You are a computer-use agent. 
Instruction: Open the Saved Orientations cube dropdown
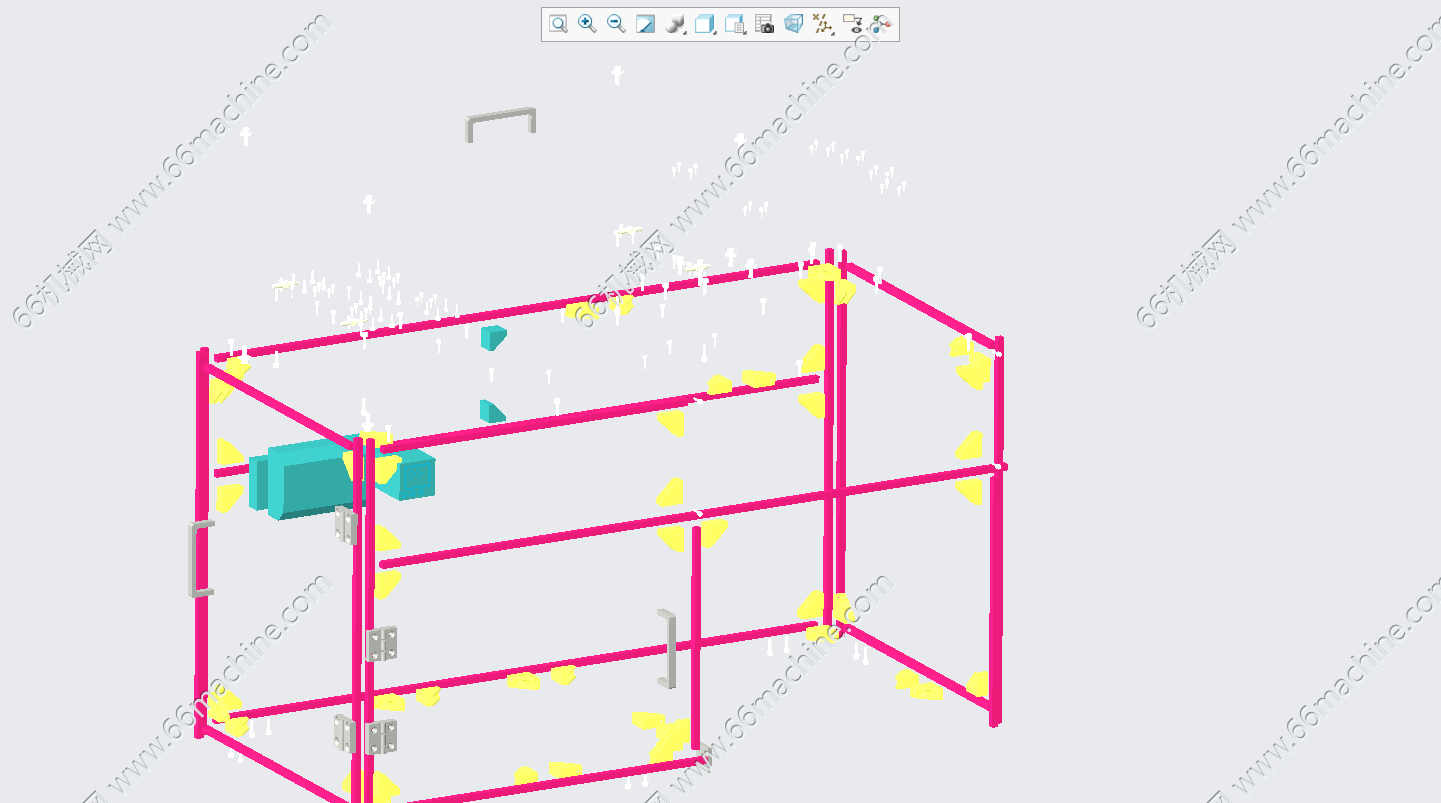[705, 24]
